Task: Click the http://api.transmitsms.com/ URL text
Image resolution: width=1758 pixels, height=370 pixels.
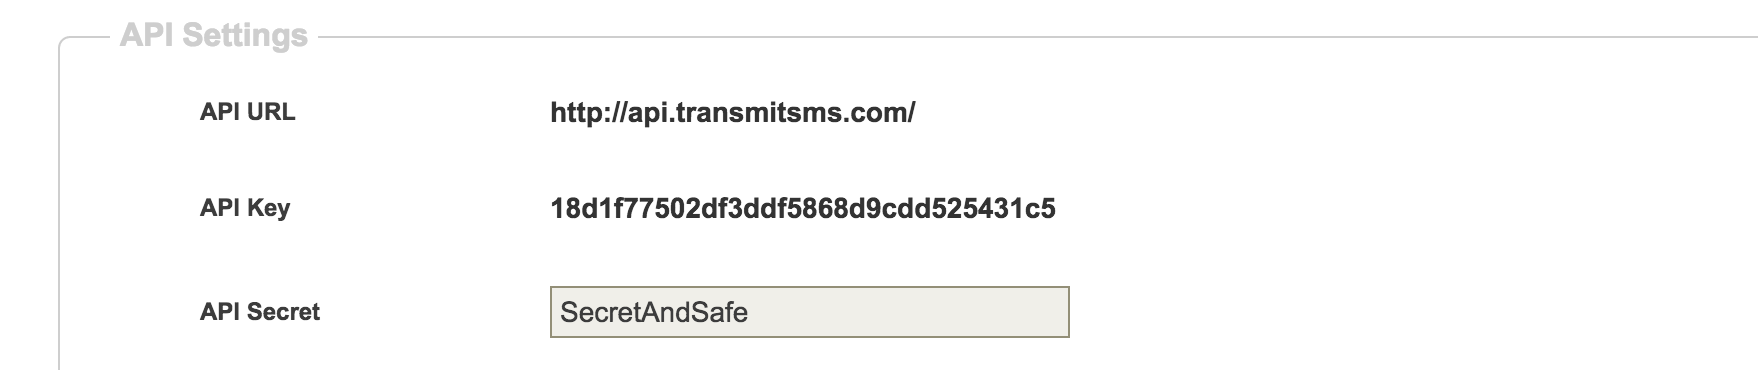Action: (x=732, y=112)
